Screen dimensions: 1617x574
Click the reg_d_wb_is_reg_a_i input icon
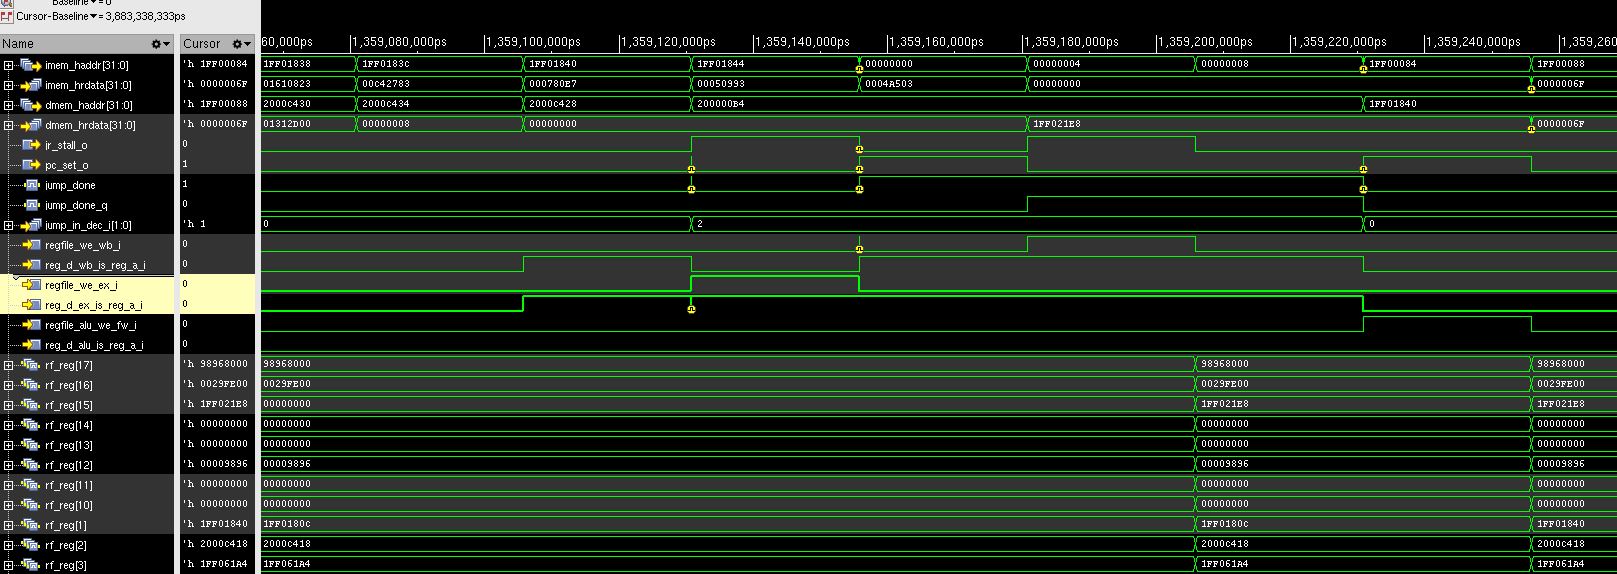click(x=31, y=265)
